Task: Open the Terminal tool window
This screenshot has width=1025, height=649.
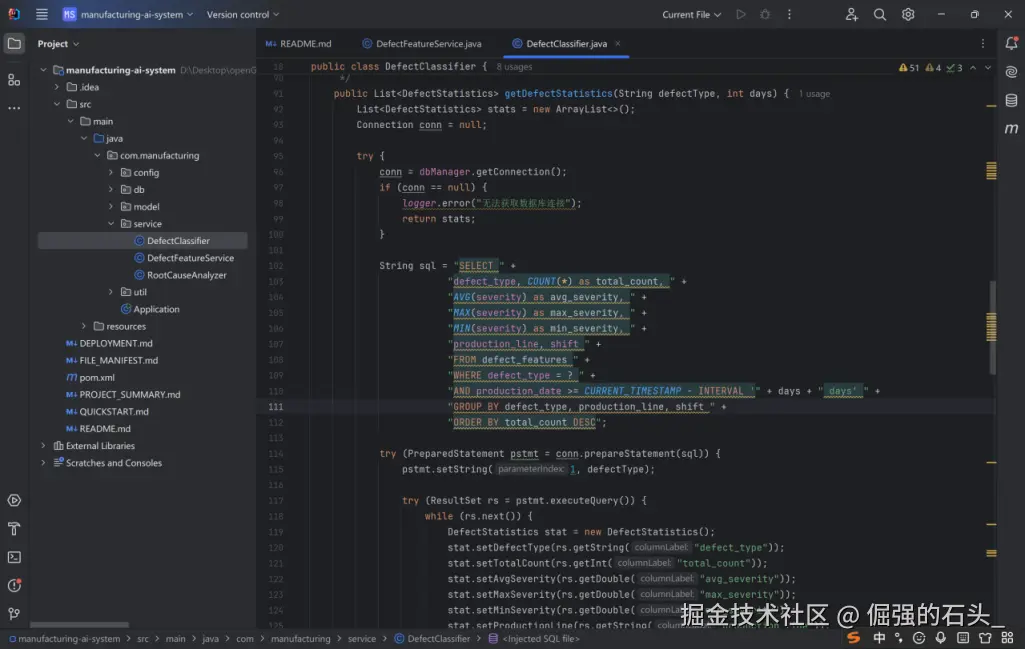Action: tap(14, 557)
